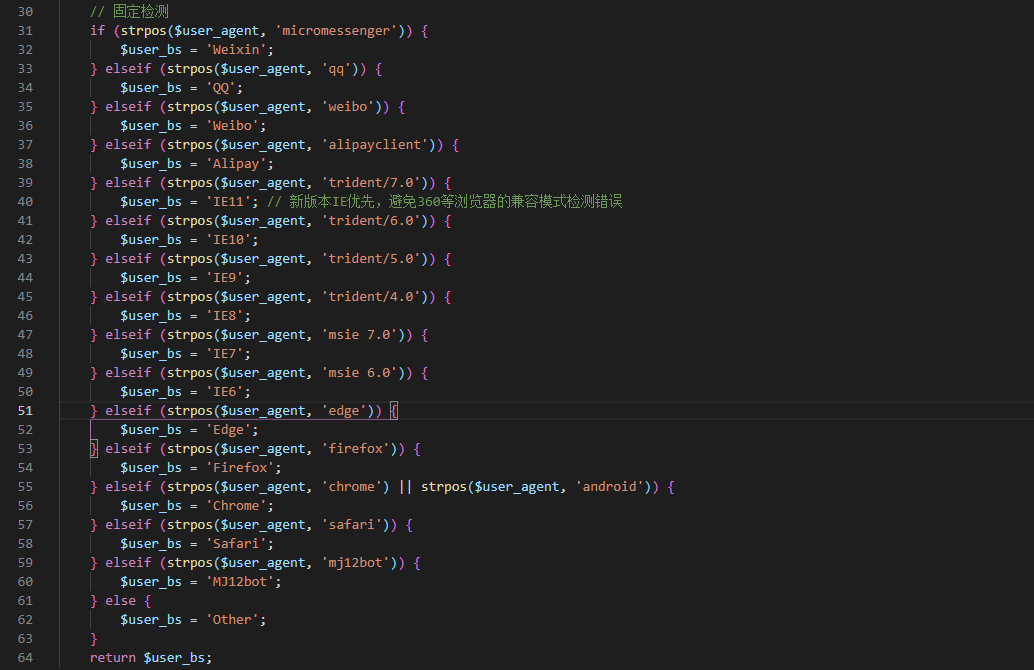Click the 'if' keyword on line 31
Viewport: 1034px width, 670px height.
[98, 31]
